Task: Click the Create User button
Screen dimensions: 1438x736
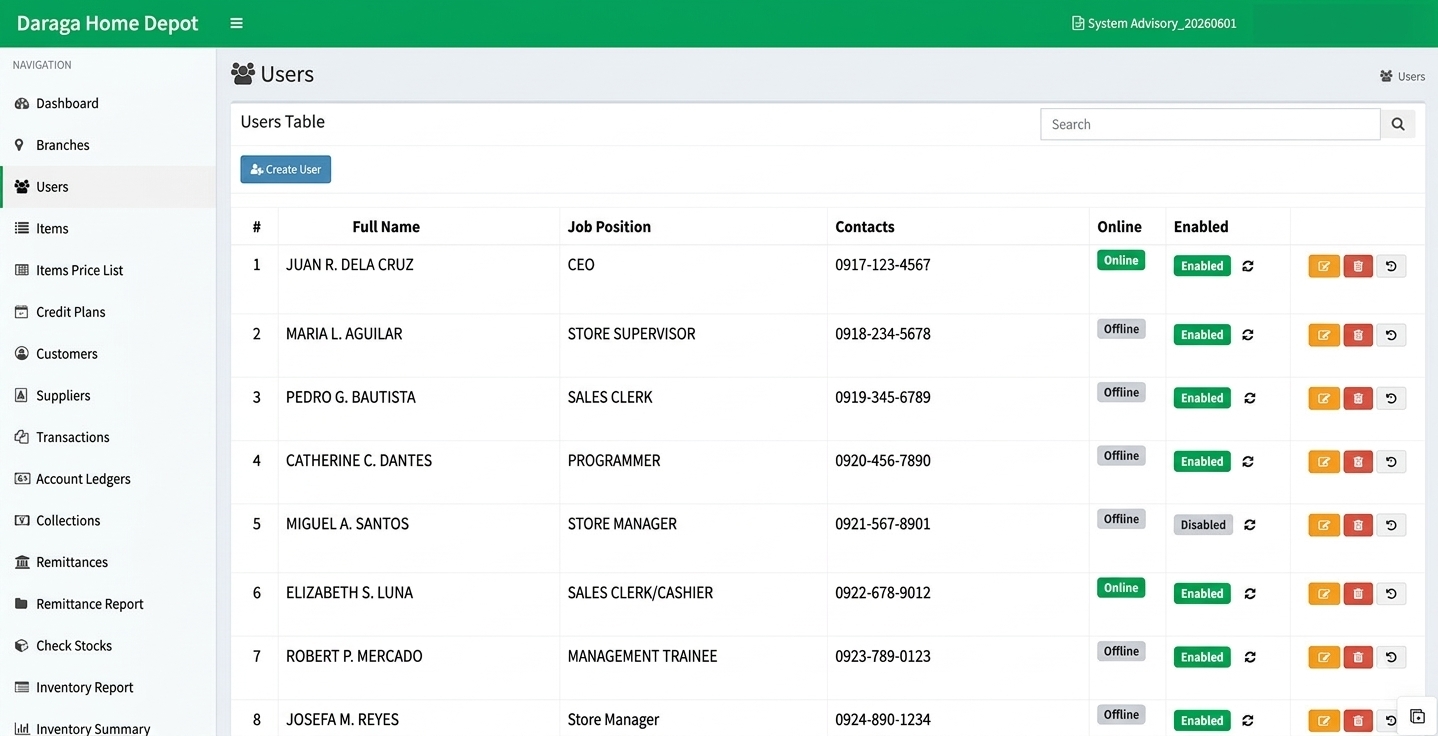Action: tap(285, 170)
